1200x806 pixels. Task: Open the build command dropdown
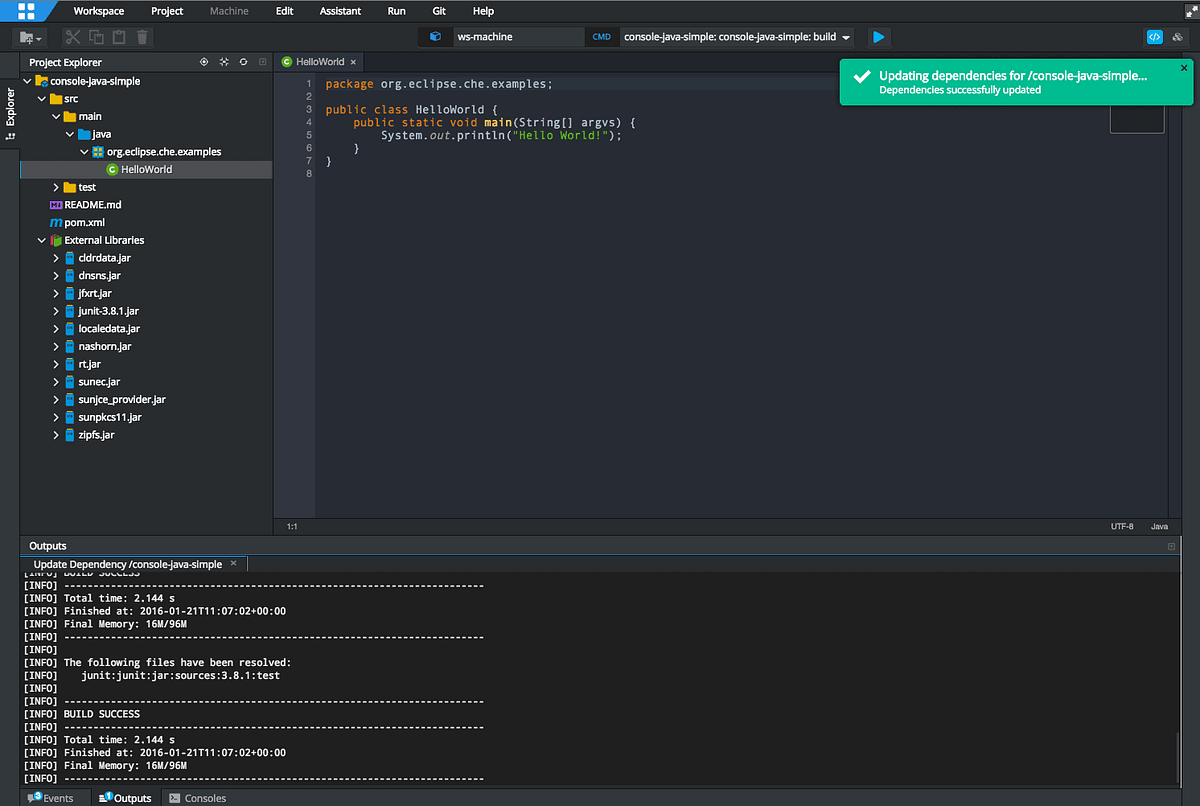846,36
